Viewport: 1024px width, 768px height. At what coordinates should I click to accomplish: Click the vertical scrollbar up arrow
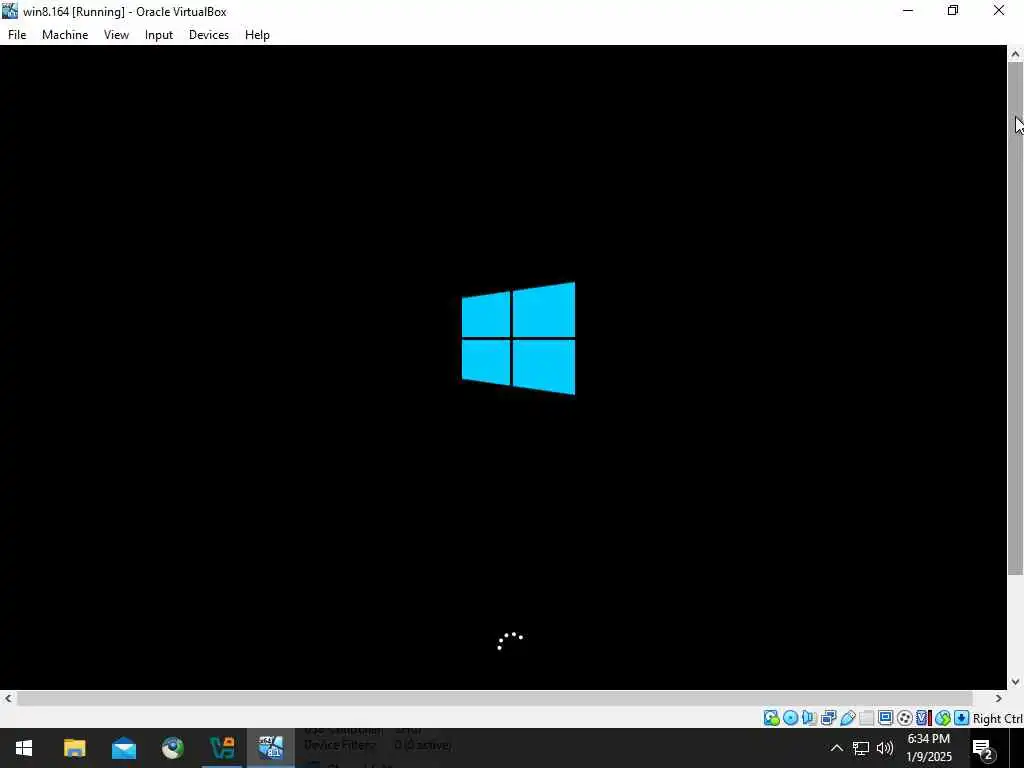click(x=1015, y=54)
